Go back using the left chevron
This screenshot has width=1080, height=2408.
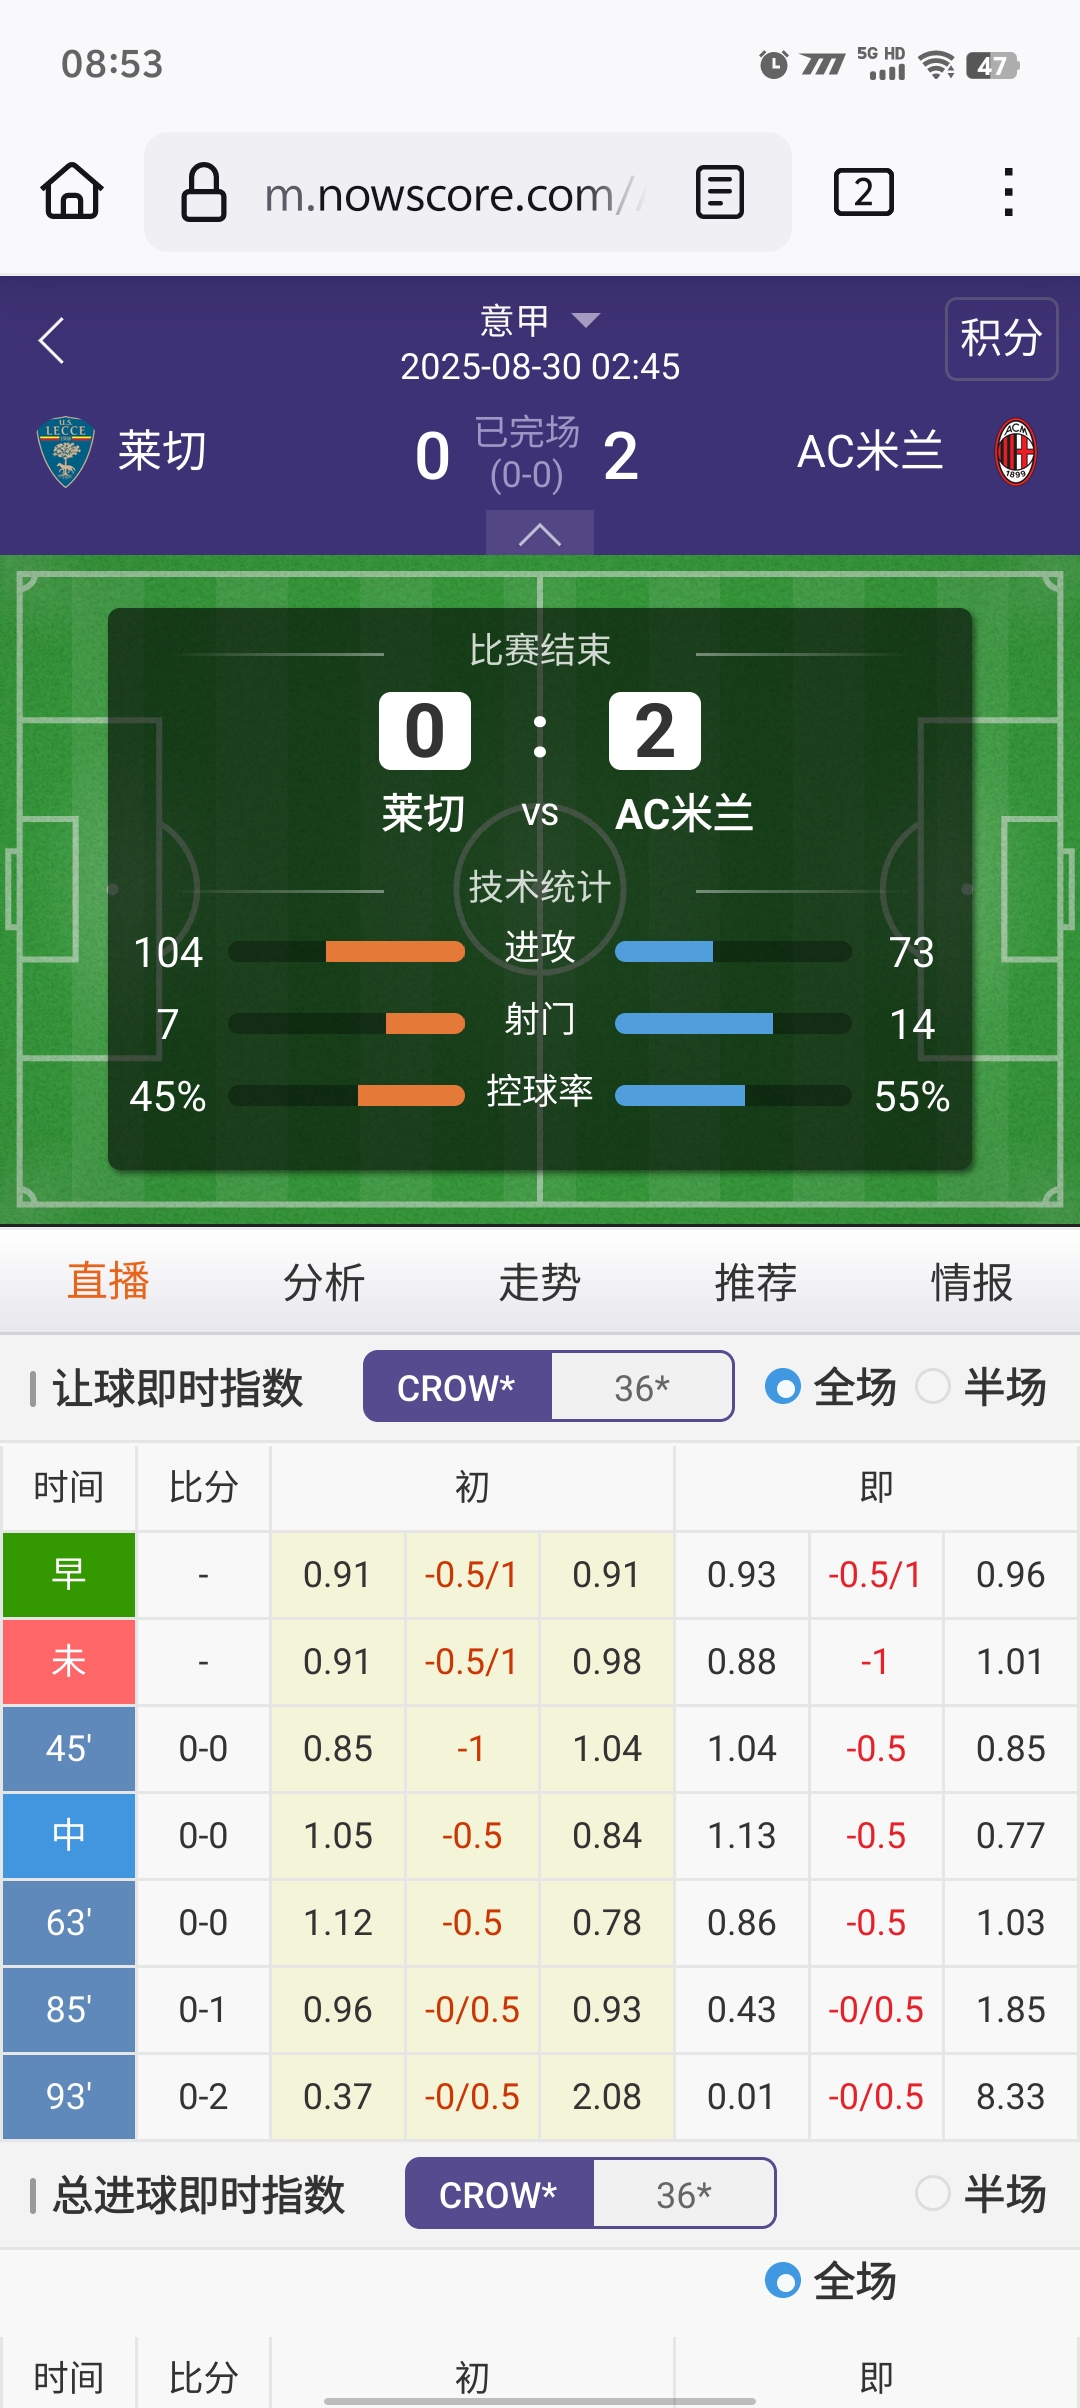[52, 341]
